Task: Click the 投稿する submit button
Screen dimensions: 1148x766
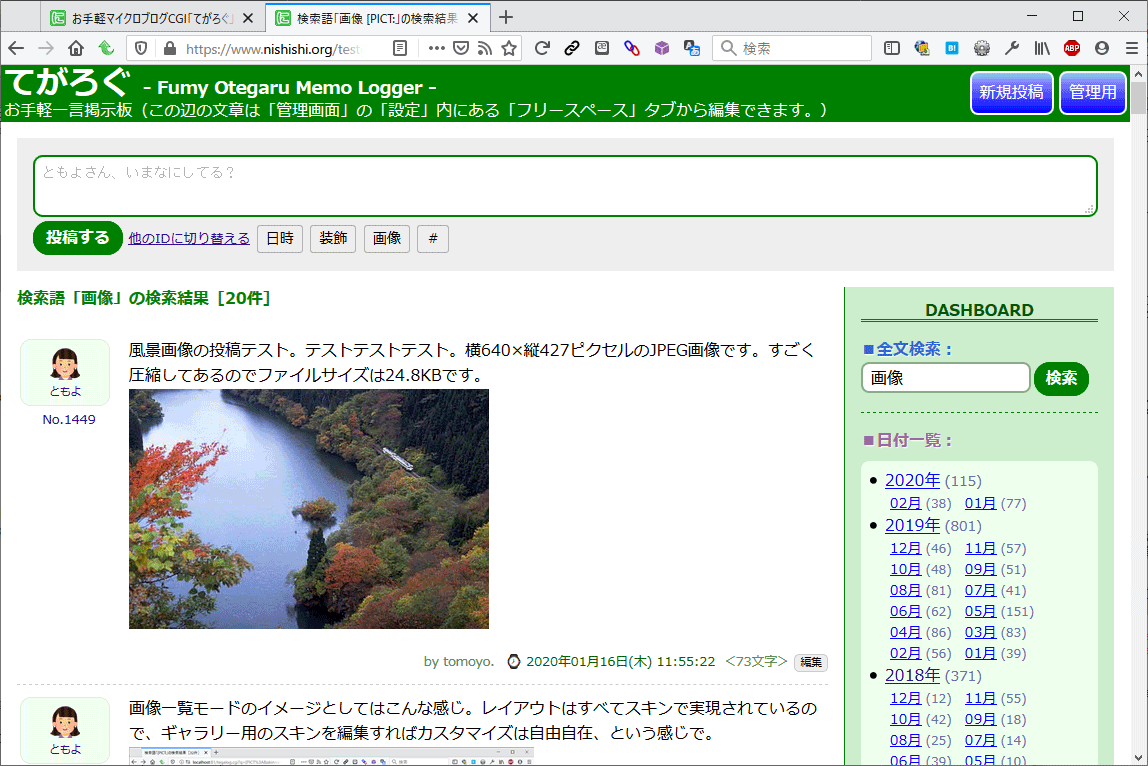Action: point(78,238)
